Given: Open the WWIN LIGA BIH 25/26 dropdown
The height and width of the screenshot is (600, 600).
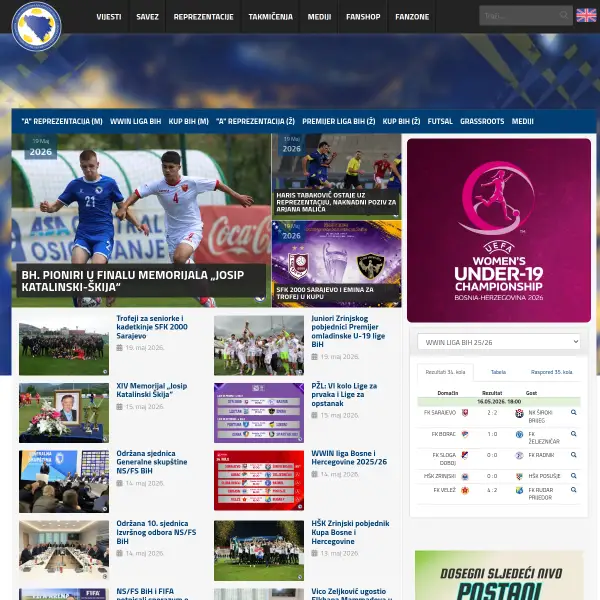Looking at the screenshot, I should pyautogui.click(x=499, y=342).
